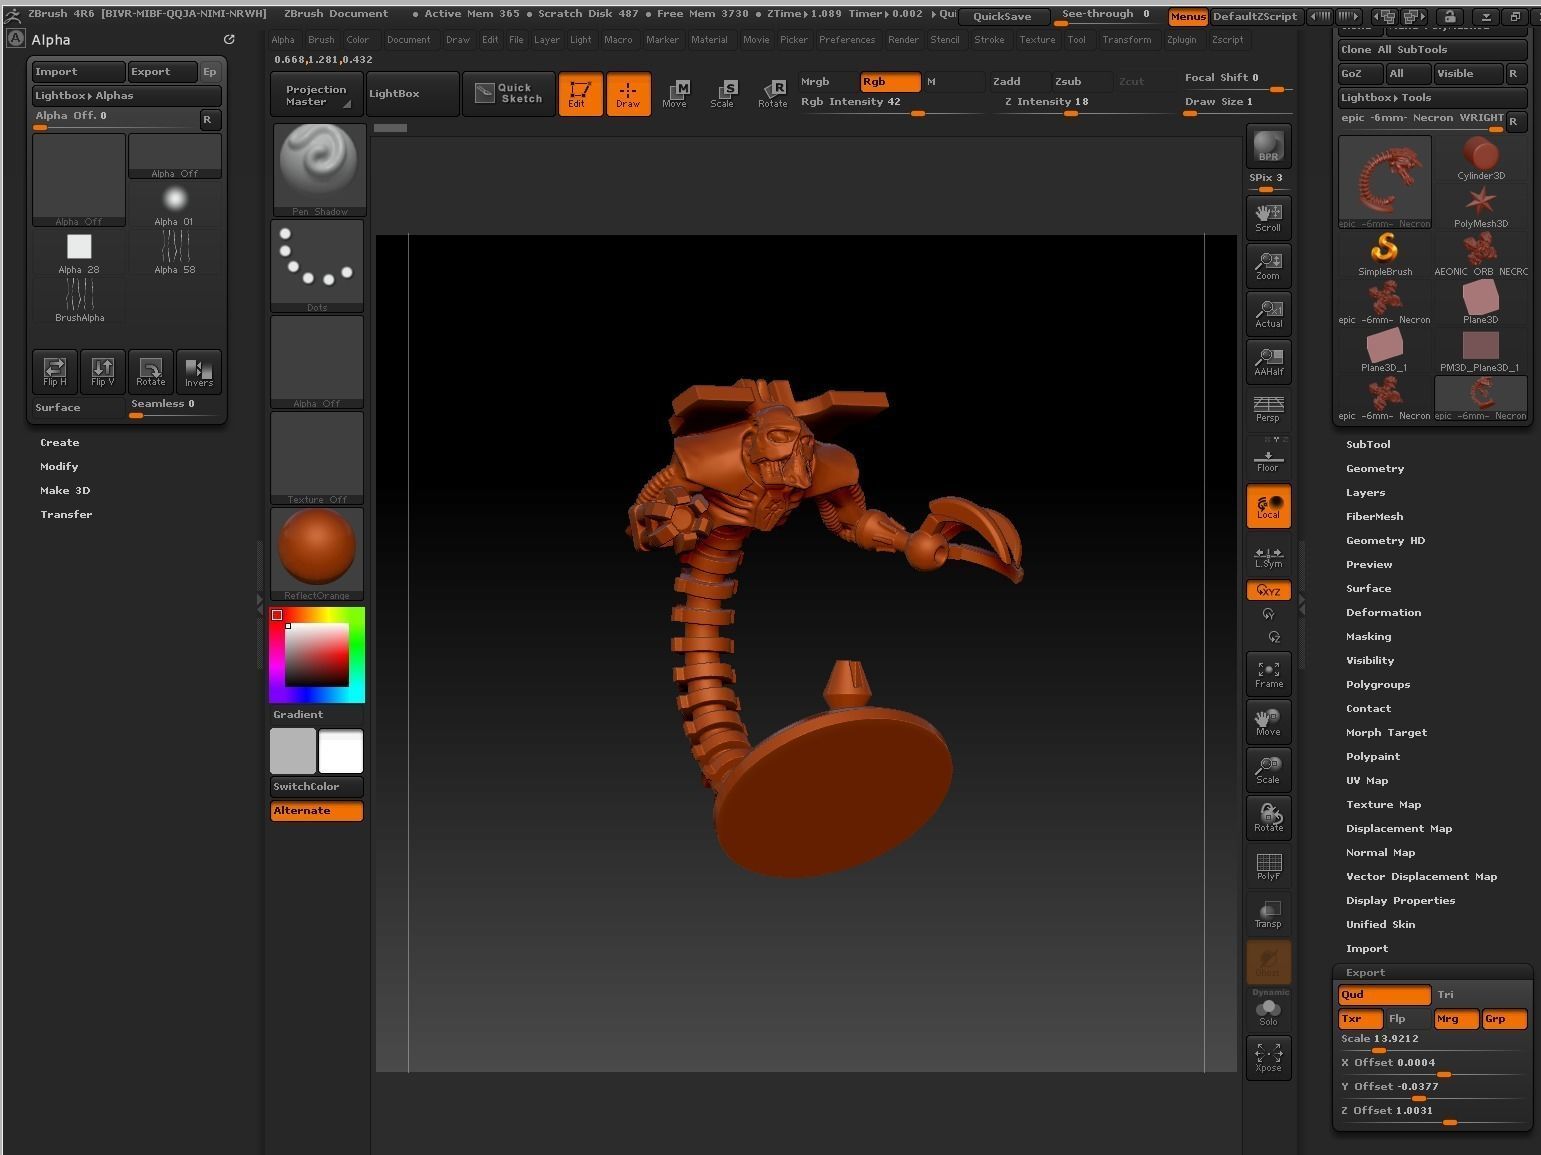Click the Clone All SubTools button
1541x1155 pixels.
point(1432,50)
